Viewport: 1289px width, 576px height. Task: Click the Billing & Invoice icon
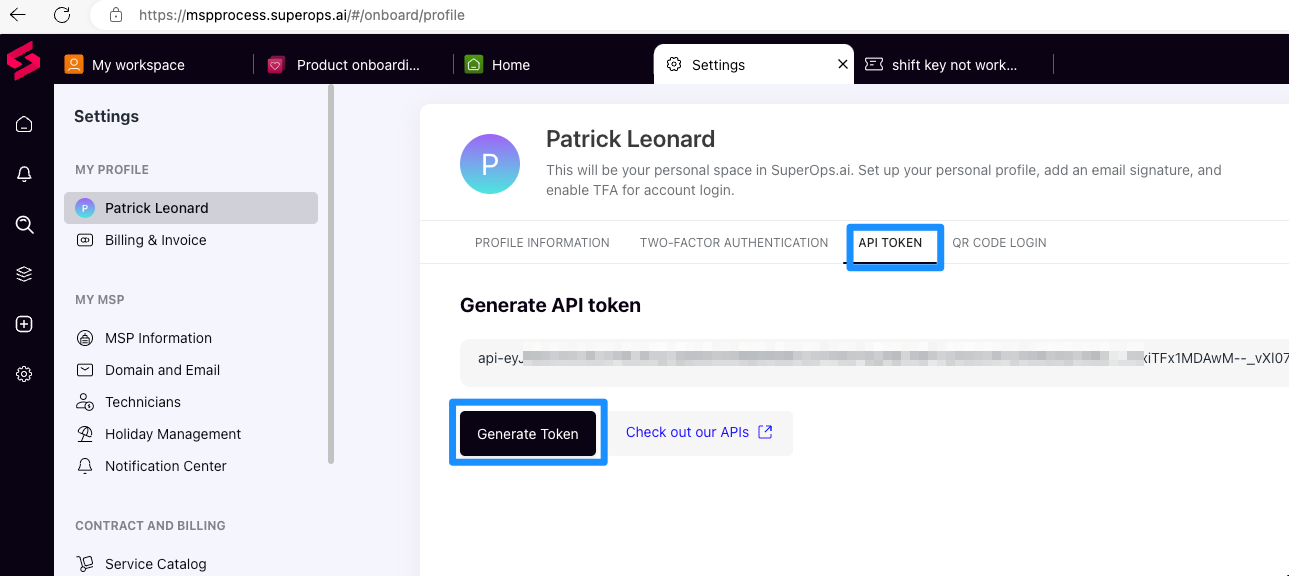coord(85,240)
